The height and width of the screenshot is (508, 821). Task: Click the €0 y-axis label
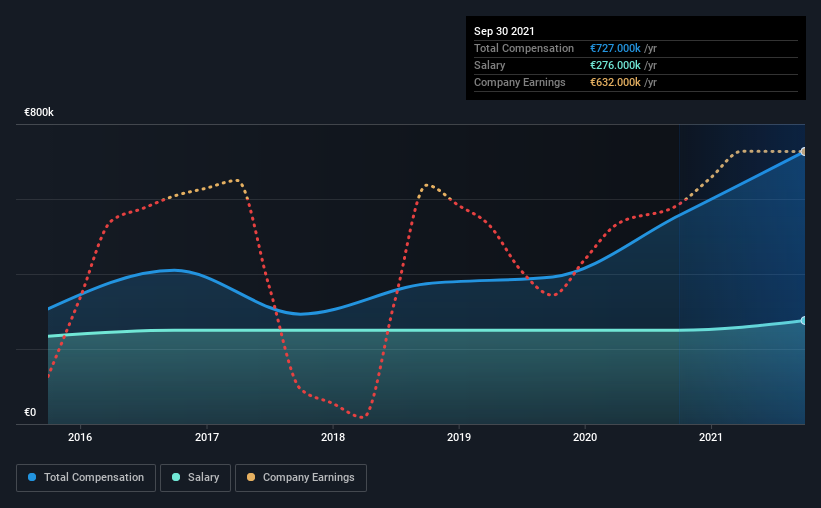30,413
